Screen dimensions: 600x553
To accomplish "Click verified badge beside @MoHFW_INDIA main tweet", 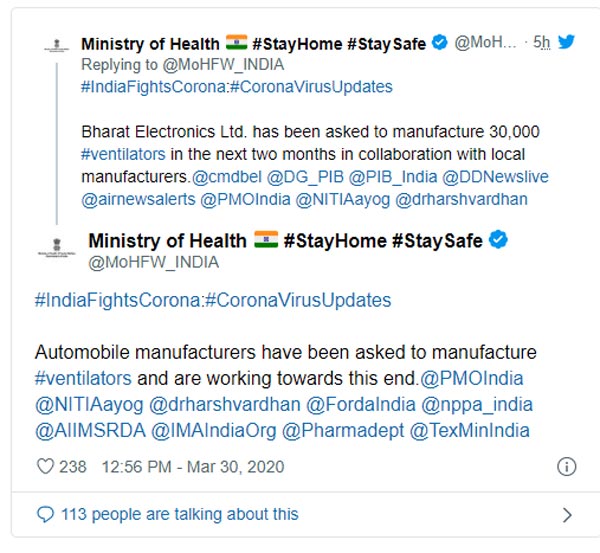I will pos(498,240).
